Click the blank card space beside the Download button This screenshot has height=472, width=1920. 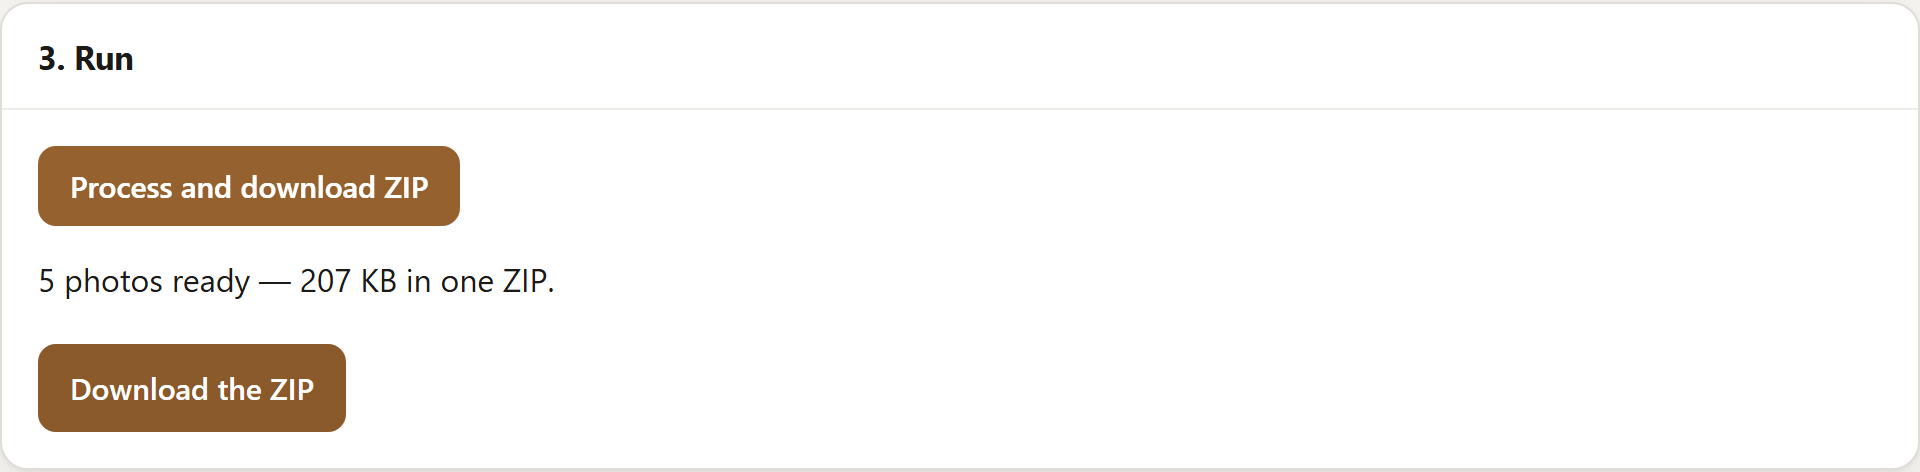tap(1100, 388)
